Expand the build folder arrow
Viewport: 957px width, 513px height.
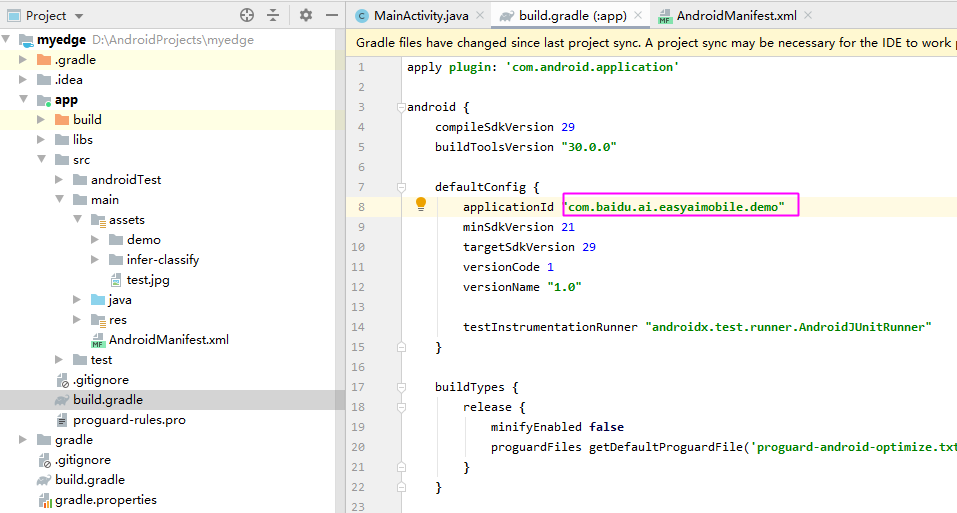tap(41, 120)
